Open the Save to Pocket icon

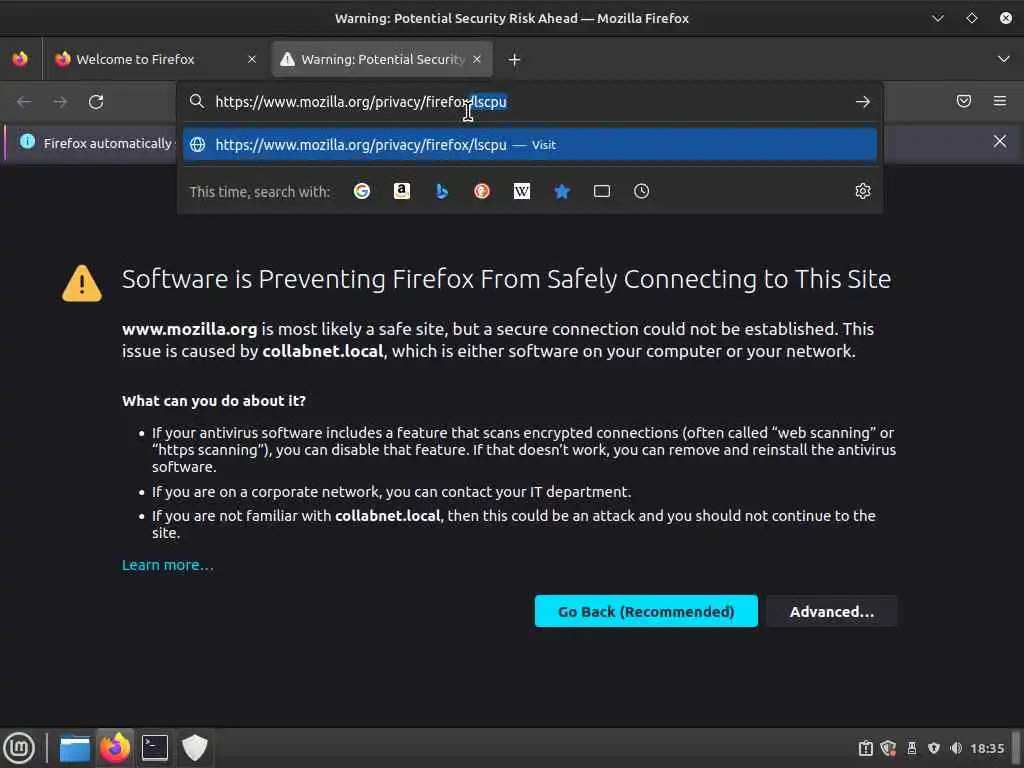[964, 101]
